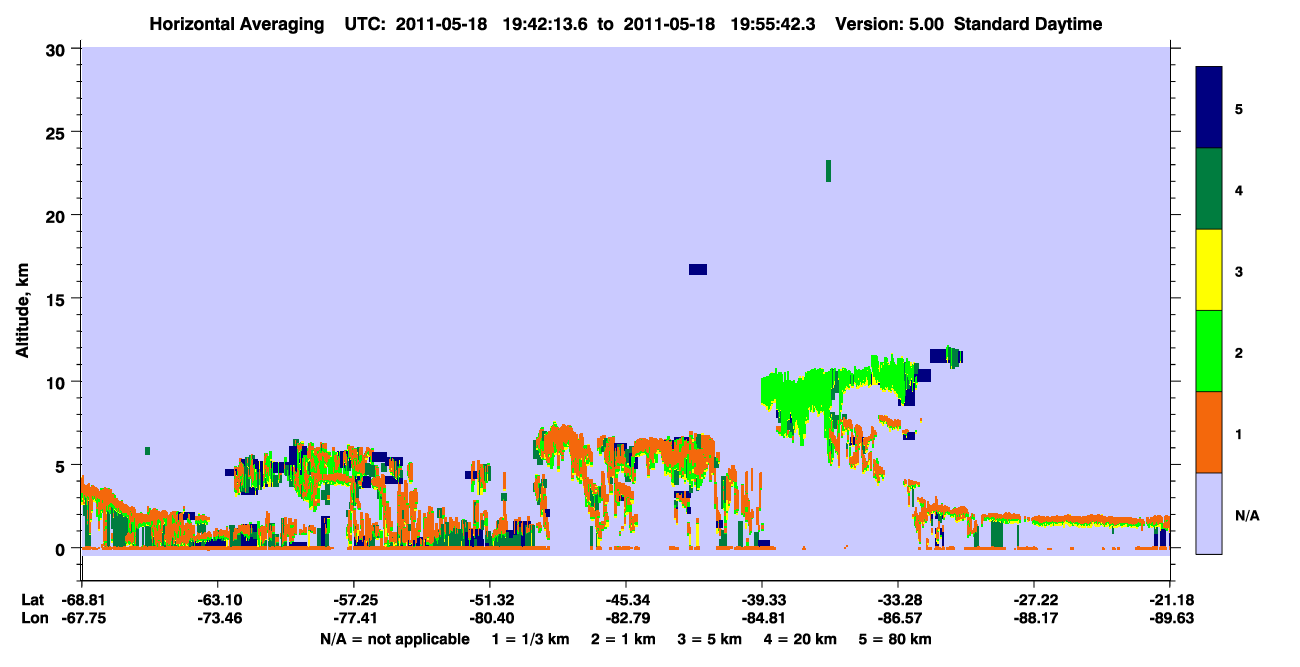The image size is (1300, 667).
Task: Click the 'Lon' row label
Action: 34,618
